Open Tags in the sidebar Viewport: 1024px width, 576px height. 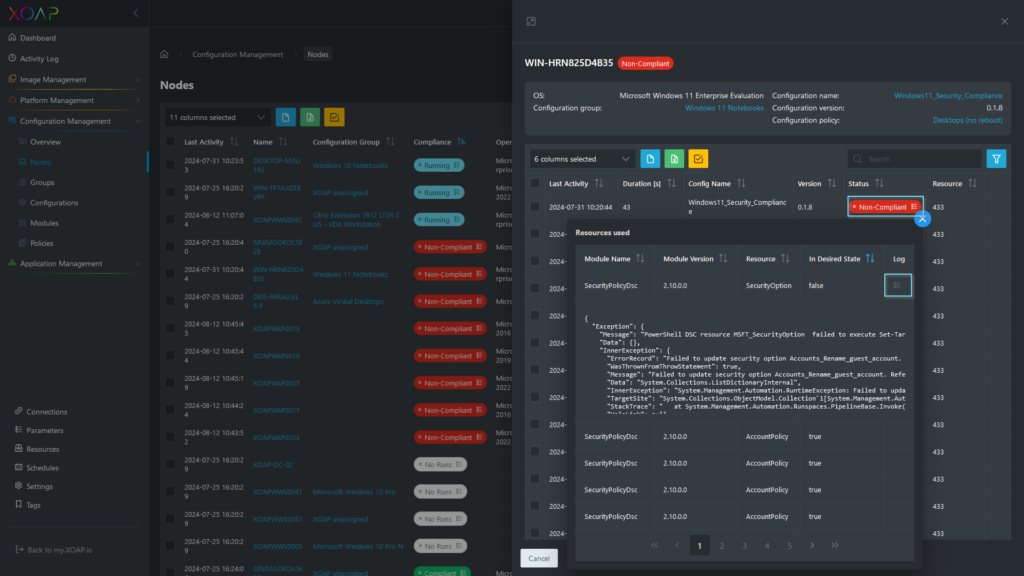pos(33,505)
